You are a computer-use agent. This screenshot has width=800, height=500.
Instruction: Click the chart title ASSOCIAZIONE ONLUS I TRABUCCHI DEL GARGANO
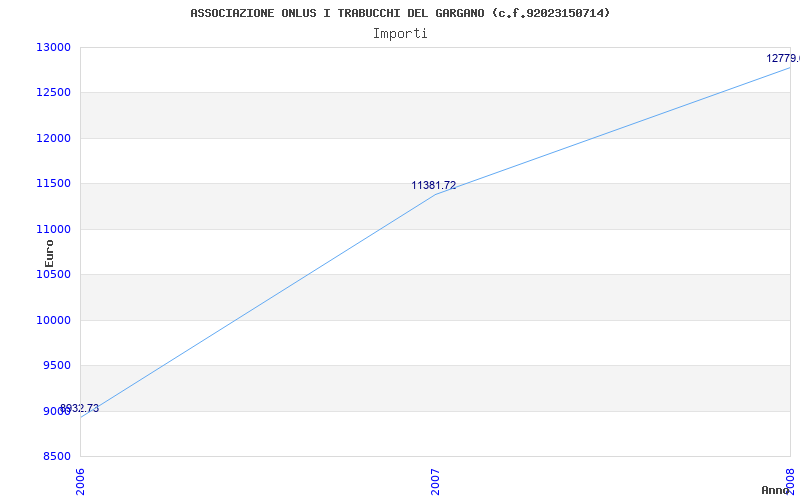[x=400, y=13]
